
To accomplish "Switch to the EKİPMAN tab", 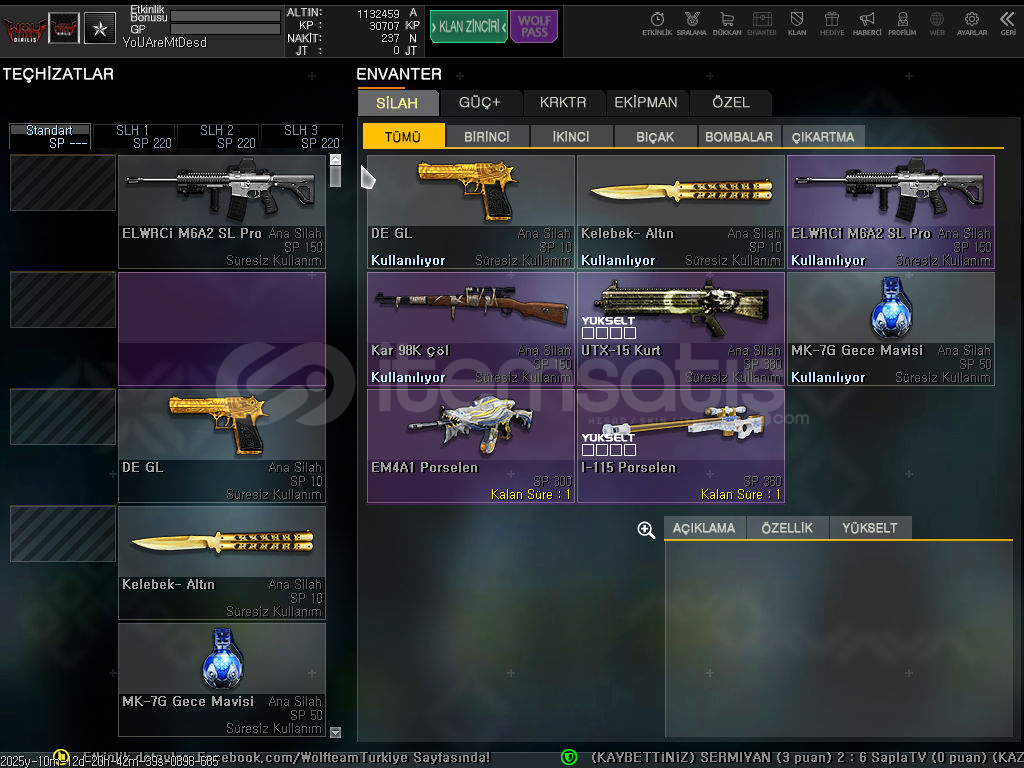I will coord(646,103).
